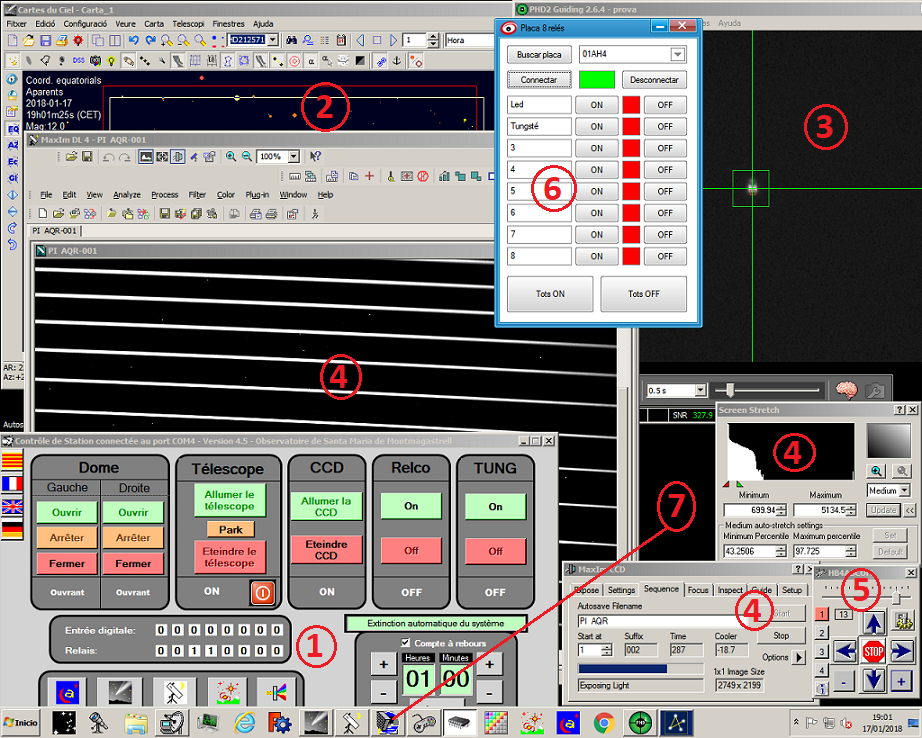Click Park in the Télescope panel
Image resolution: width=922 pixels, height=738 pixels.
(x=230, y=529)
